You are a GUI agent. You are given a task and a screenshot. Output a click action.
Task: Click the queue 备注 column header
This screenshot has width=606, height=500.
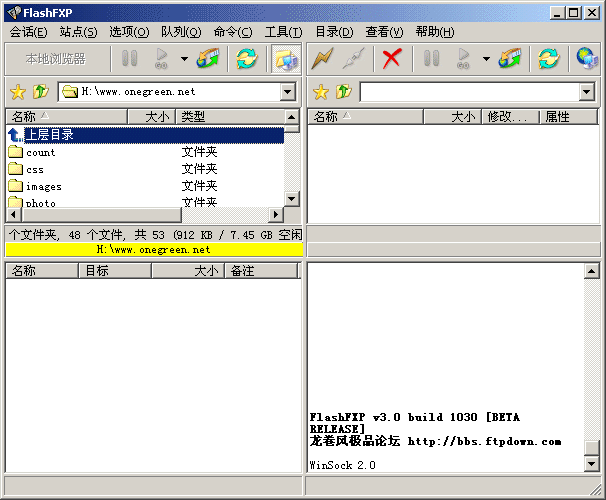coord(261,270)
